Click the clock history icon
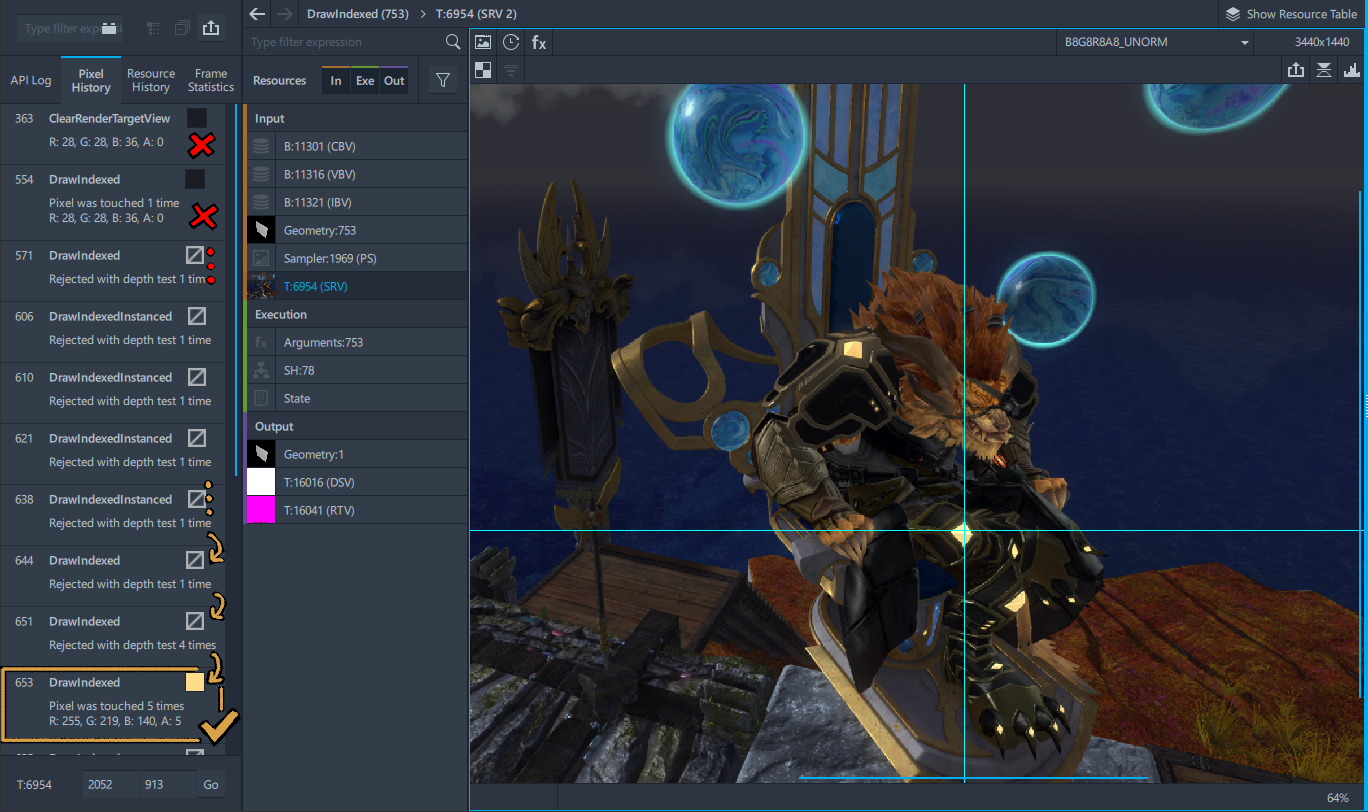 tap(511, 42)
